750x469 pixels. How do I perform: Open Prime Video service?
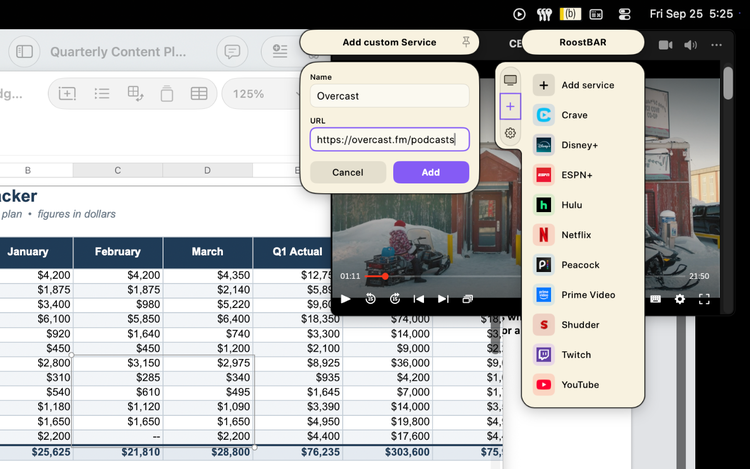[583, 295]
